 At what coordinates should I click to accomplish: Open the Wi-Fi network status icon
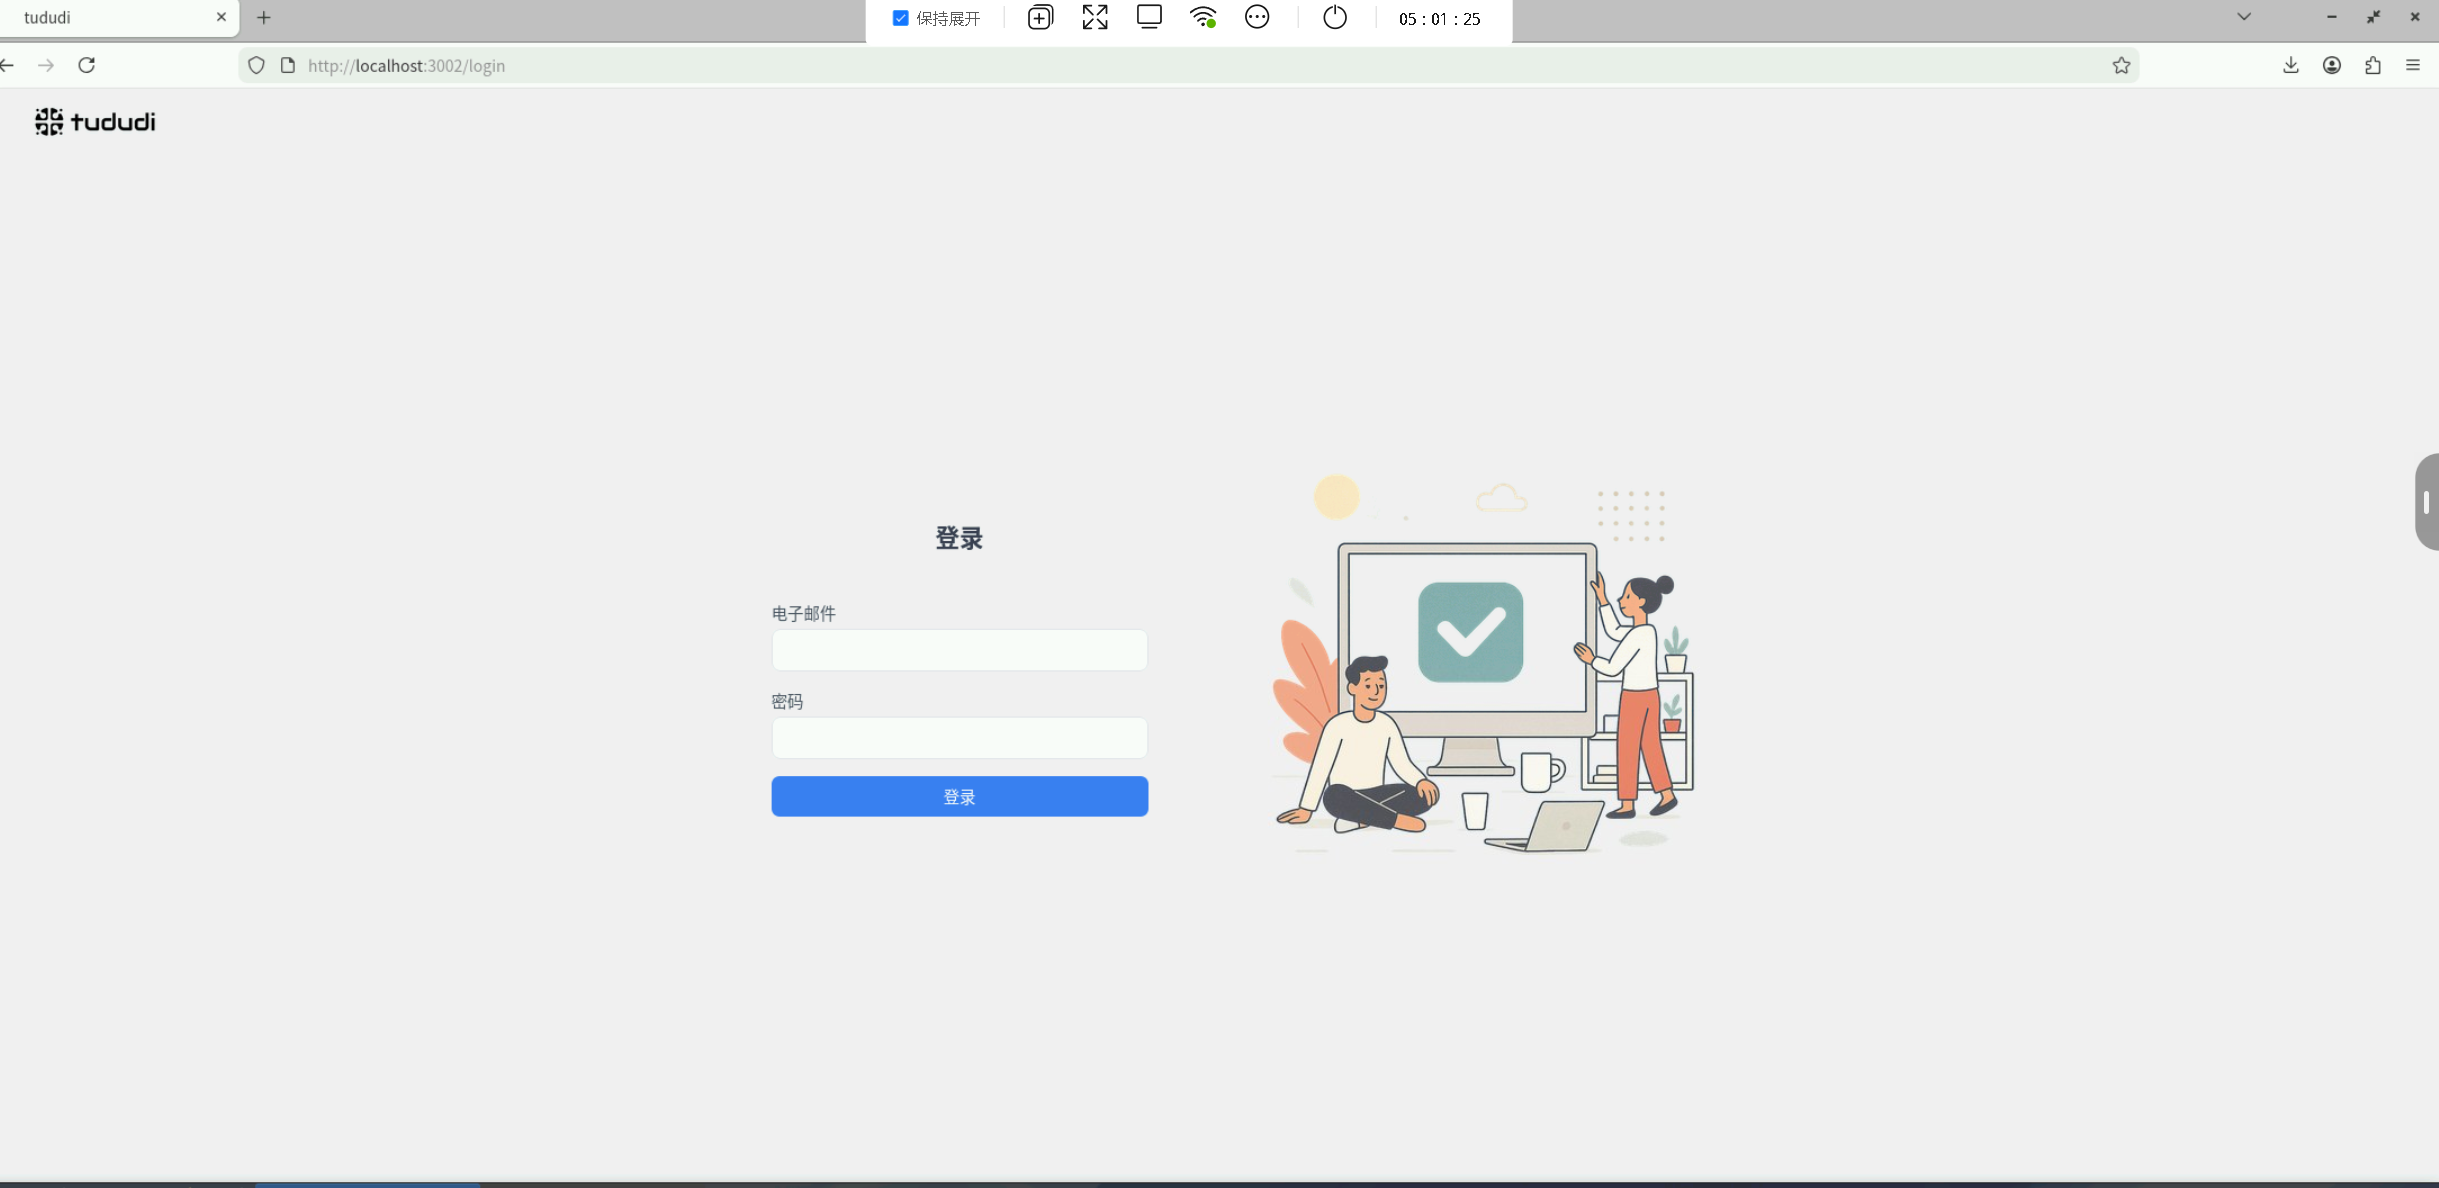tap(1202, 17)
